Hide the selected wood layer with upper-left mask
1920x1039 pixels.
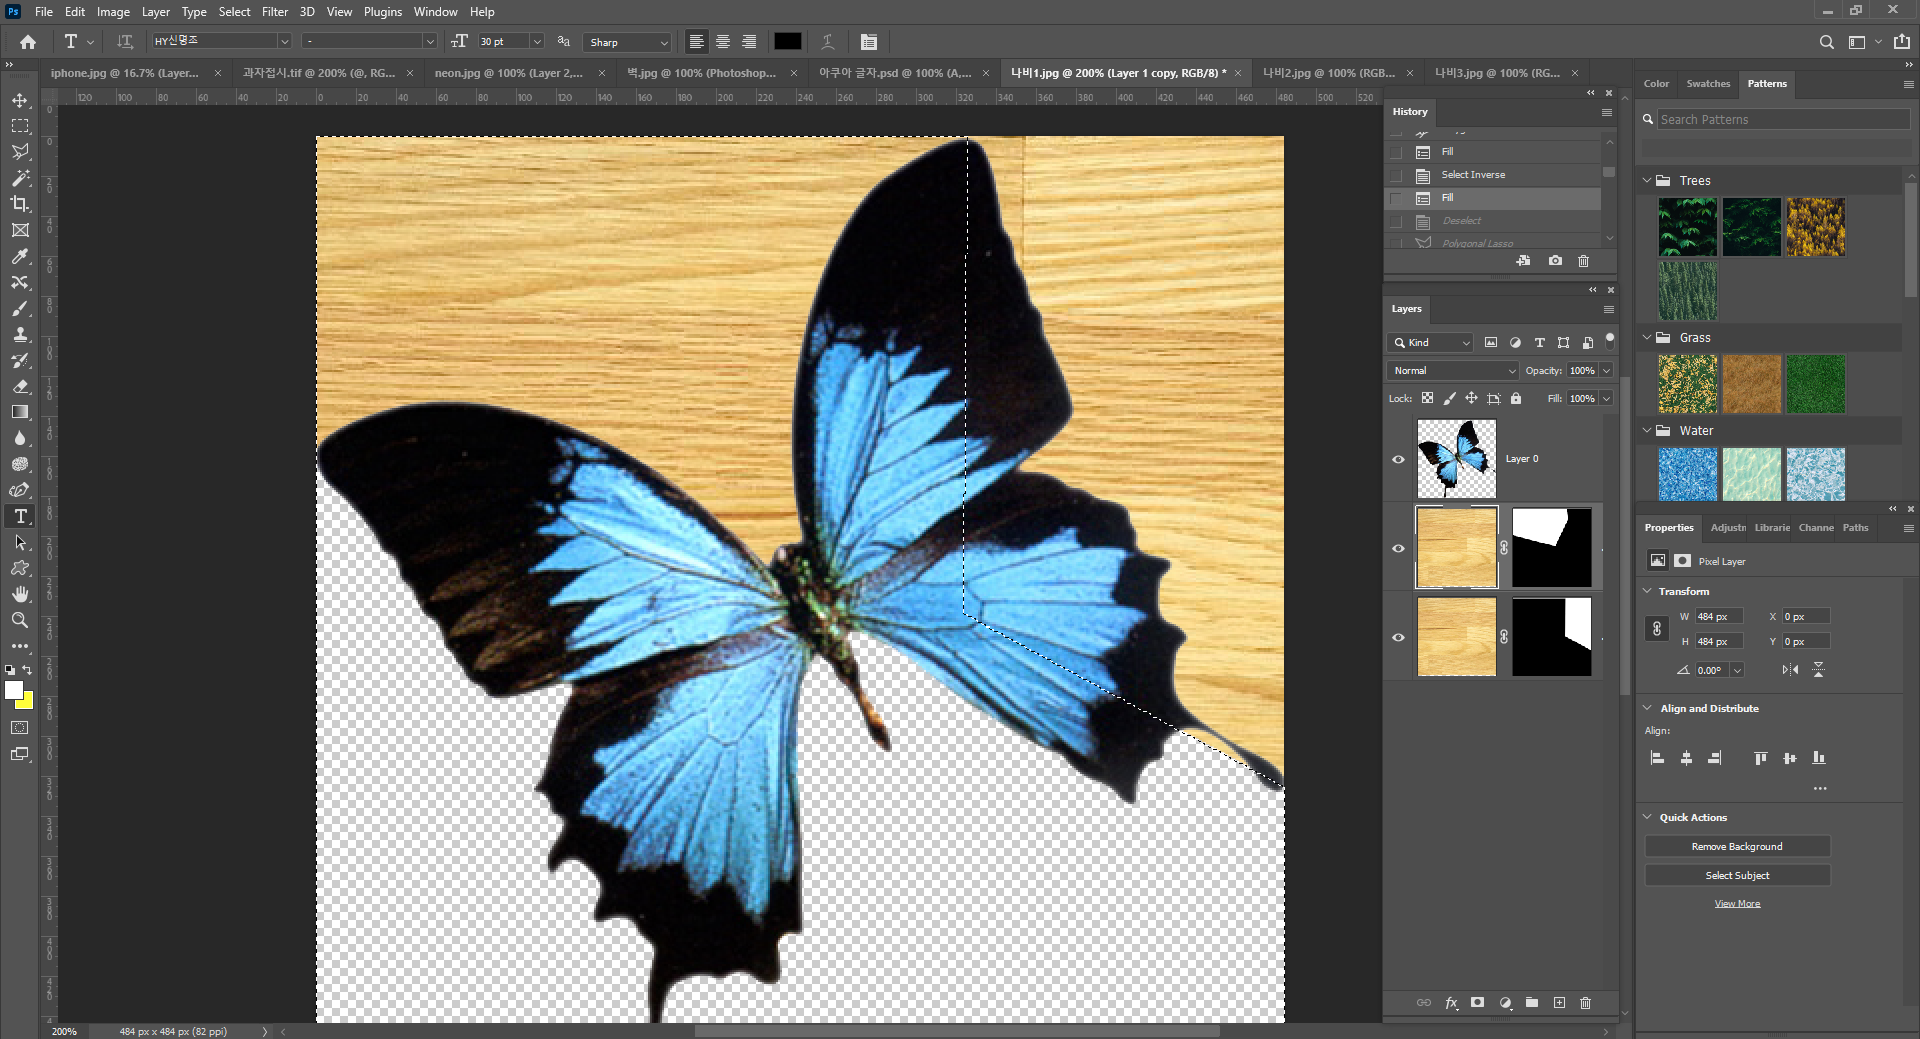click(x=1399, y=548)
